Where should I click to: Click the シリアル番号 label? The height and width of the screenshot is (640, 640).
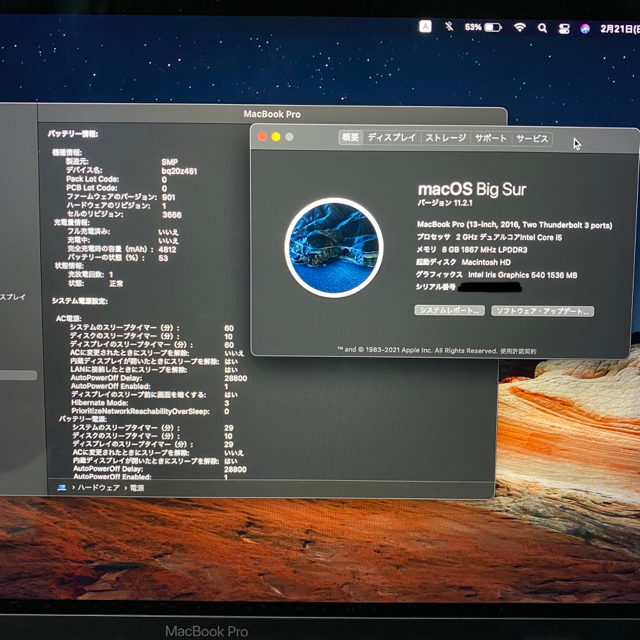(436, 287)
